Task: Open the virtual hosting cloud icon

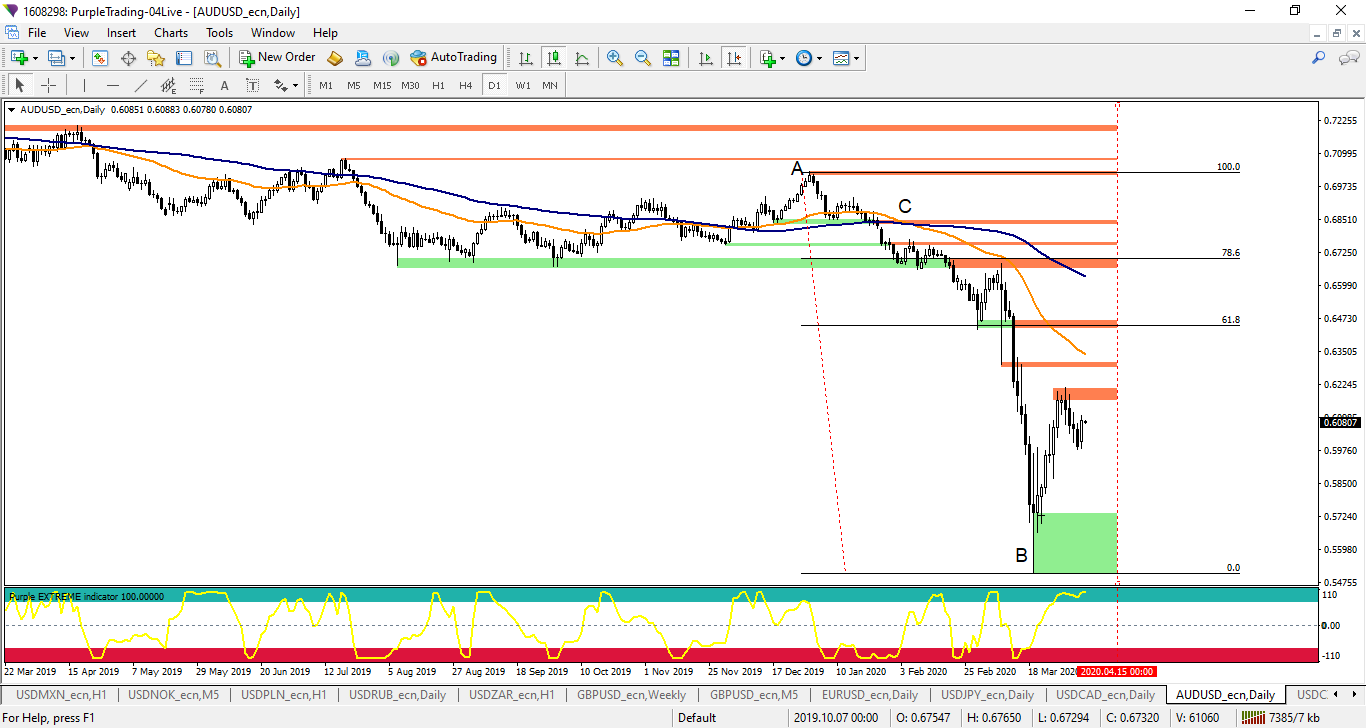Action: click(362, 58)
